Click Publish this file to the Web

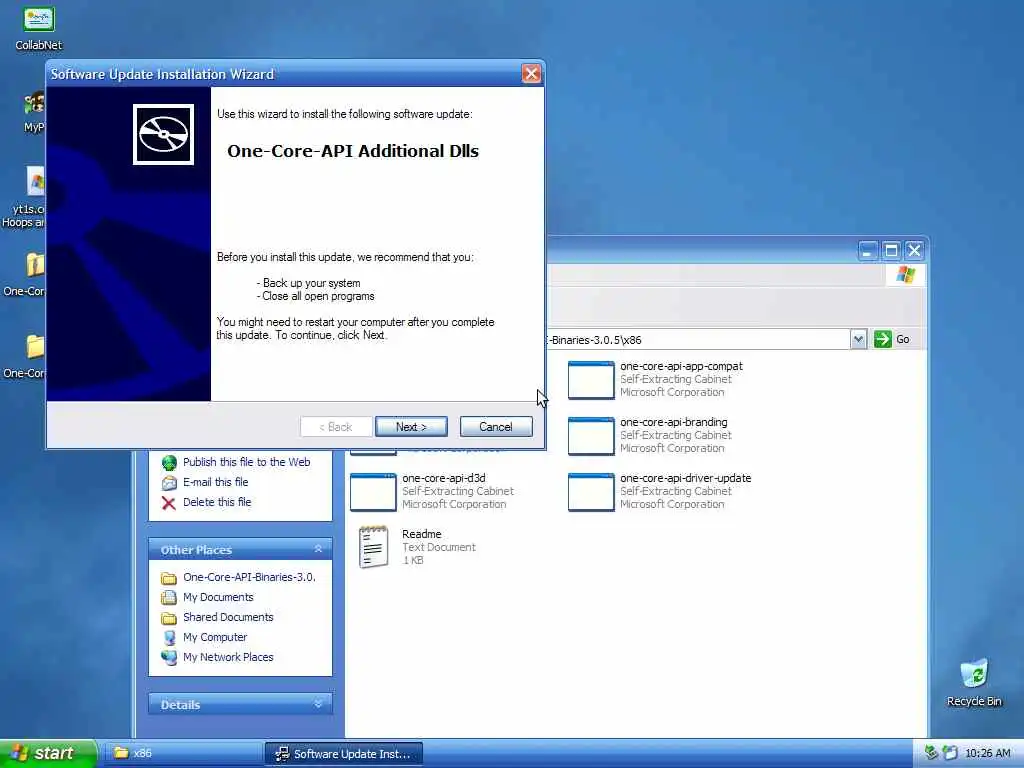click(246, 462)
